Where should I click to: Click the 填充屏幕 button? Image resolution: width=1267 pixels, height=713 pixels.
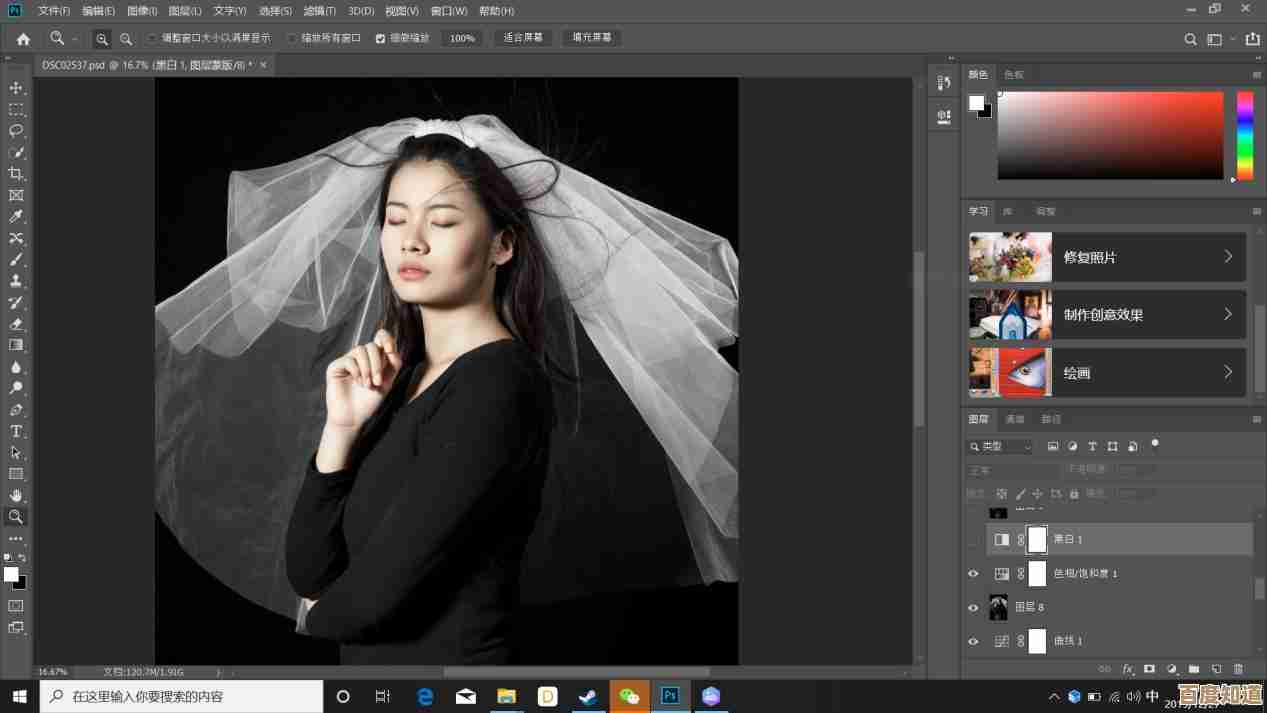(x=591, y=38)
